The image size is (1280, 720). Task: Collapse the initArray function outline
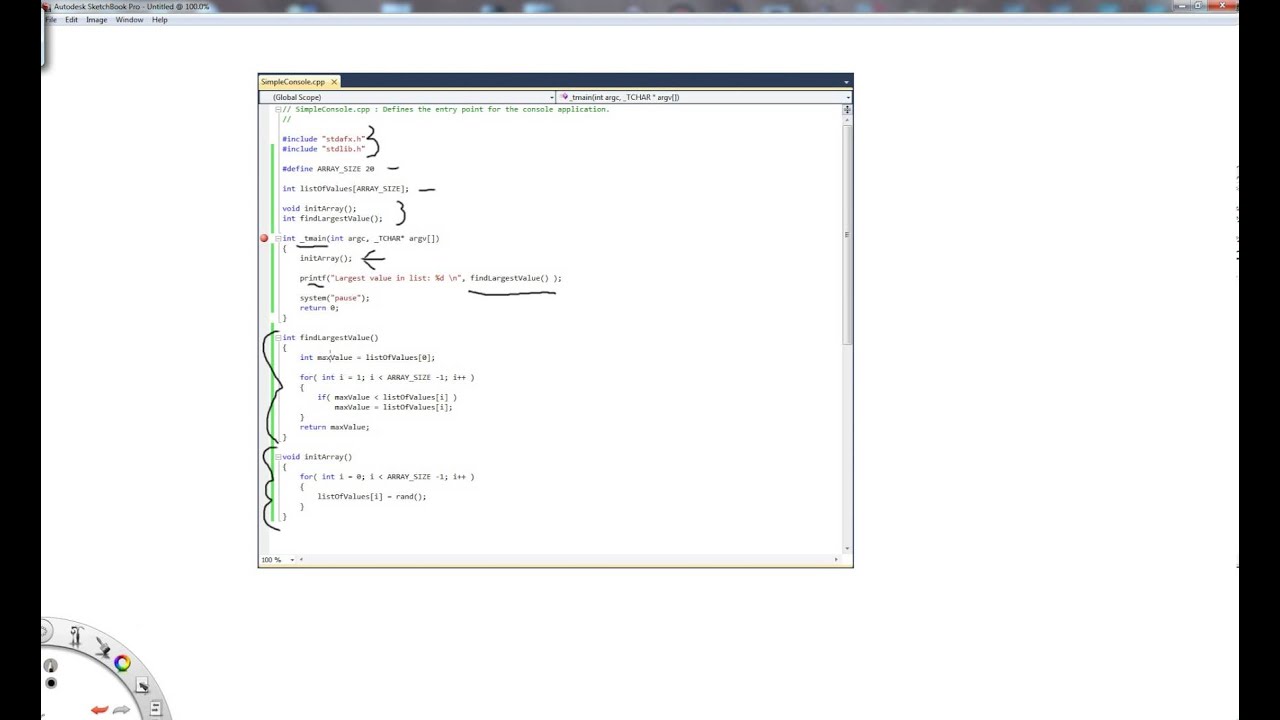point(279,457)
